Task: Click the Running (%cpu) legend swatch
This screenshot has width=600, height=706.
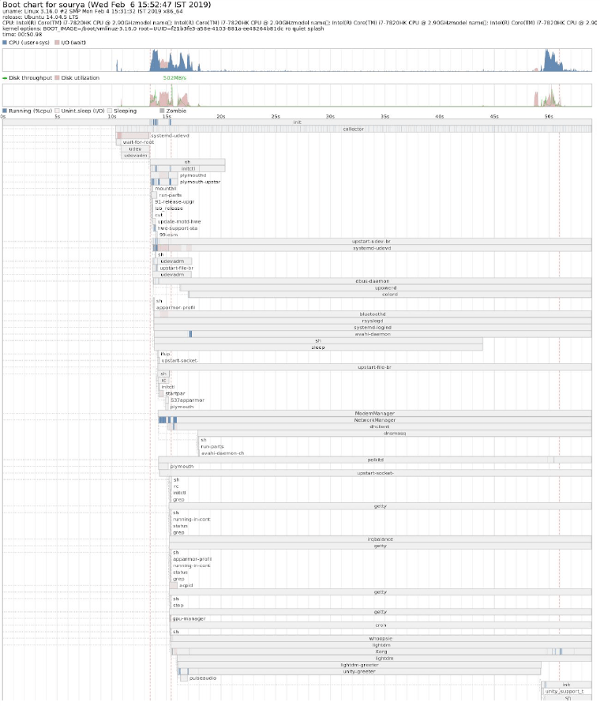Action: (x=5, y=111)
